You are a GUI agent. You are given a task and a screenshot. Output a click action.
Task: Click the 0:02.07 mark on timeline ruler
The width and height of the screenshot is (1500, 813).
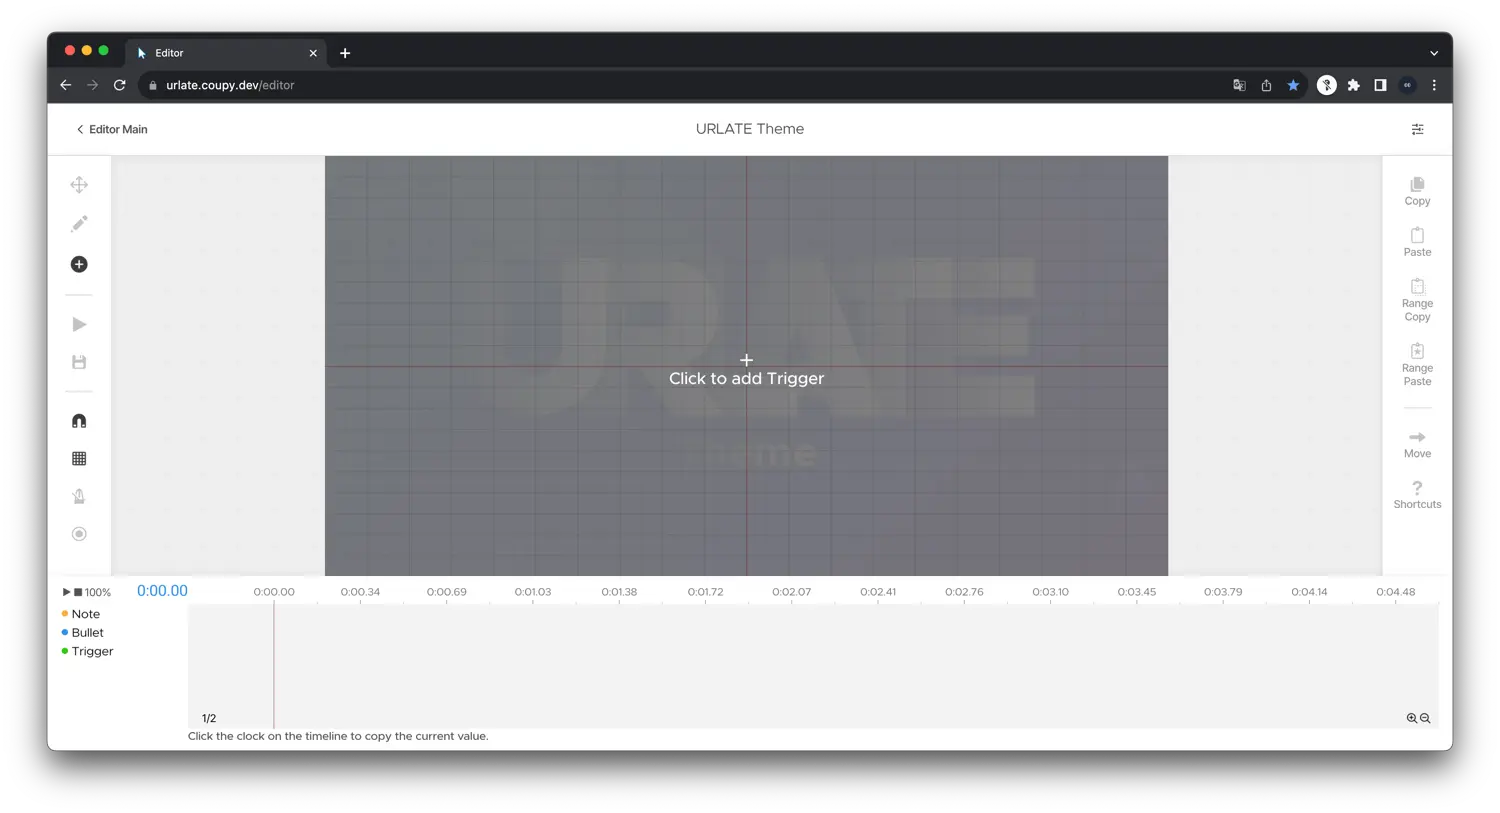(791, 592)
